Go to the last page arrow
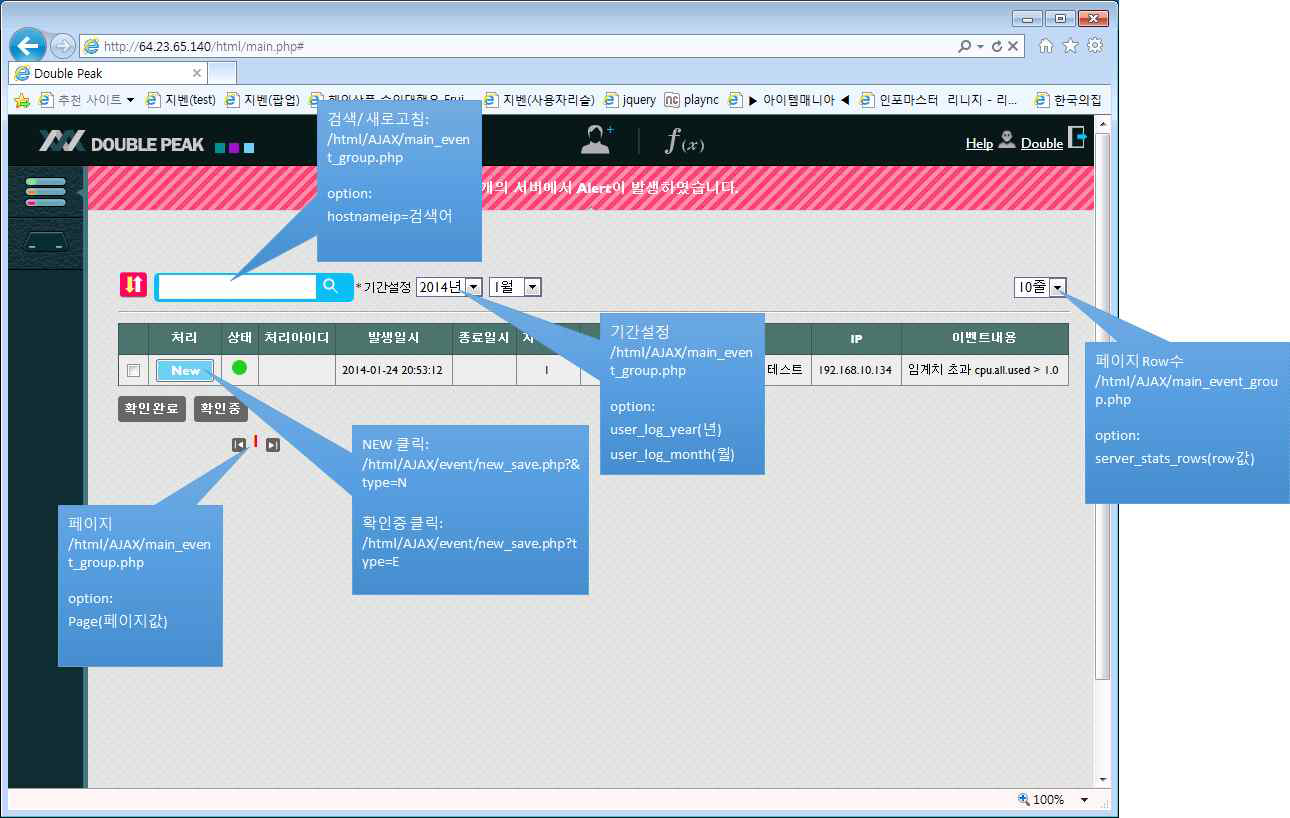 [x=273, y=445]
